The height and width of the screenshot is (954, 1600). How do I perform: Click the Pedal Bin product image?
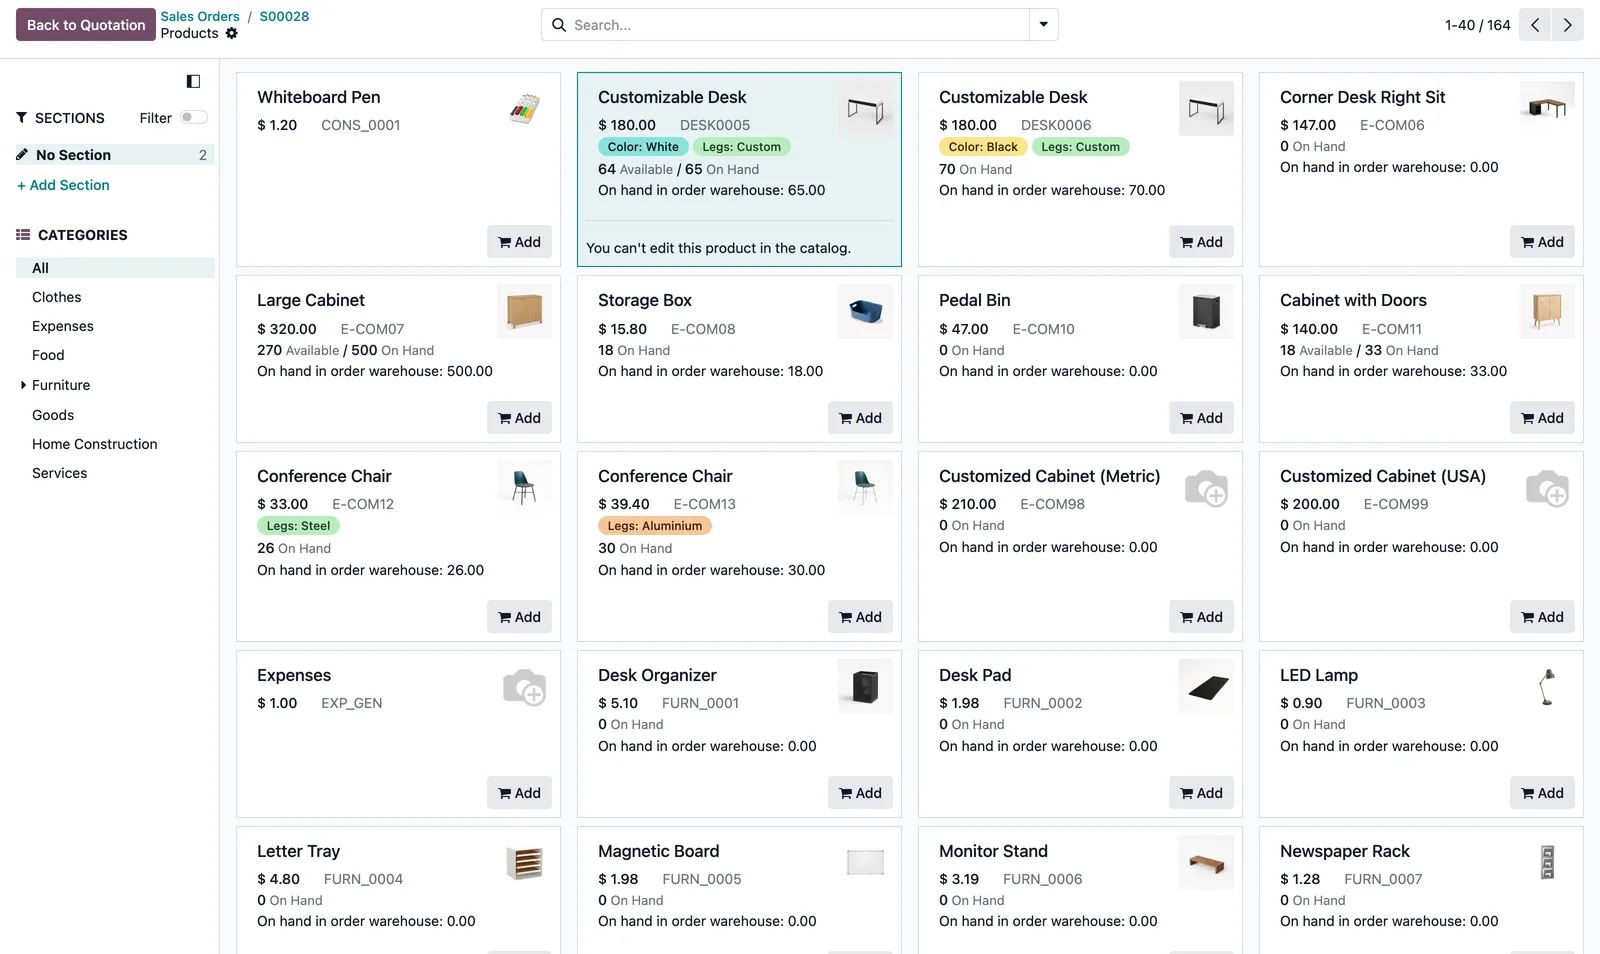pos(1206,311)
